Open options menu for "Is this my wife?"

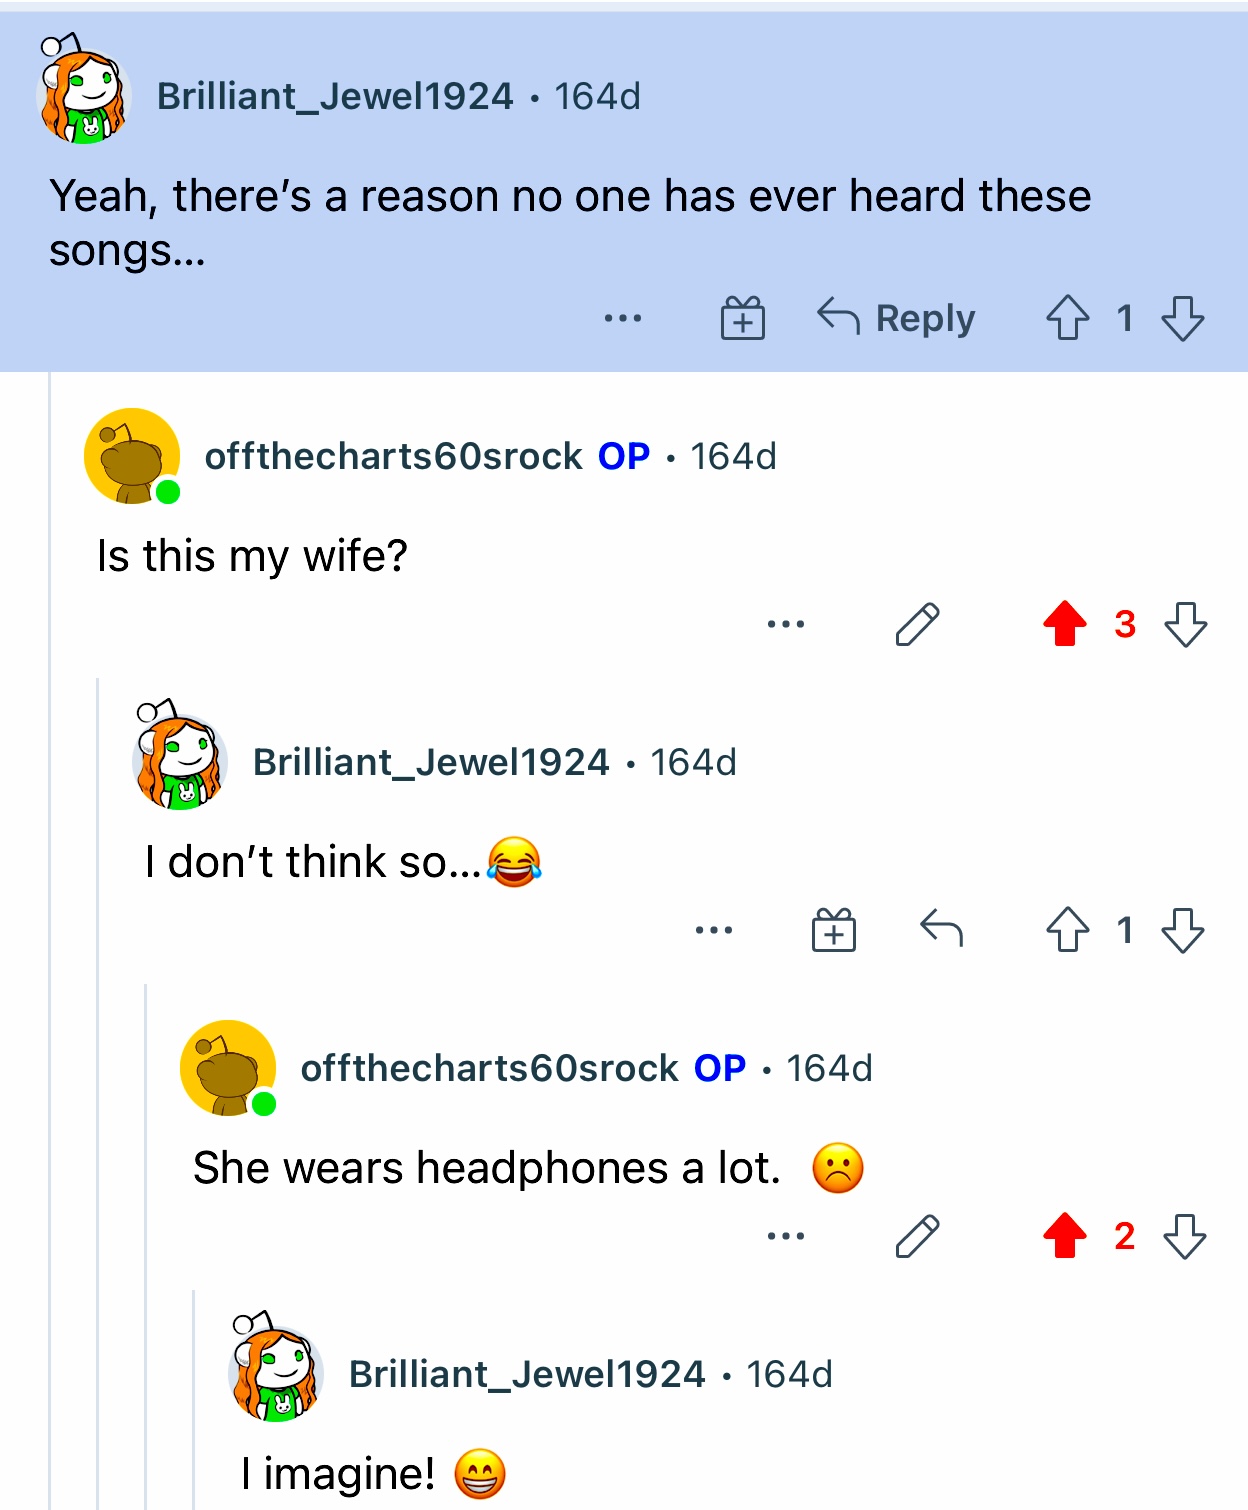[786, 625]
